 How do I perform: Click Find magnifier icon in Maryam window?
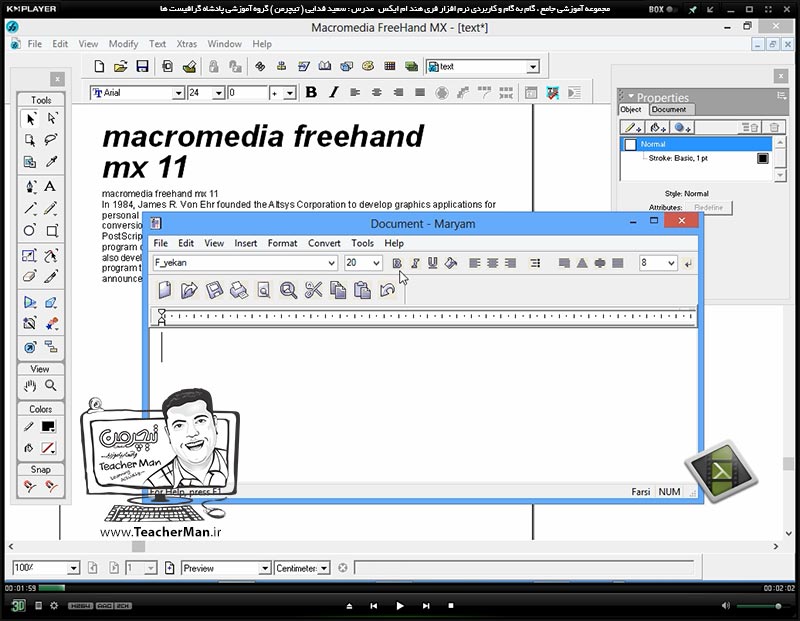tap(288, 290)
